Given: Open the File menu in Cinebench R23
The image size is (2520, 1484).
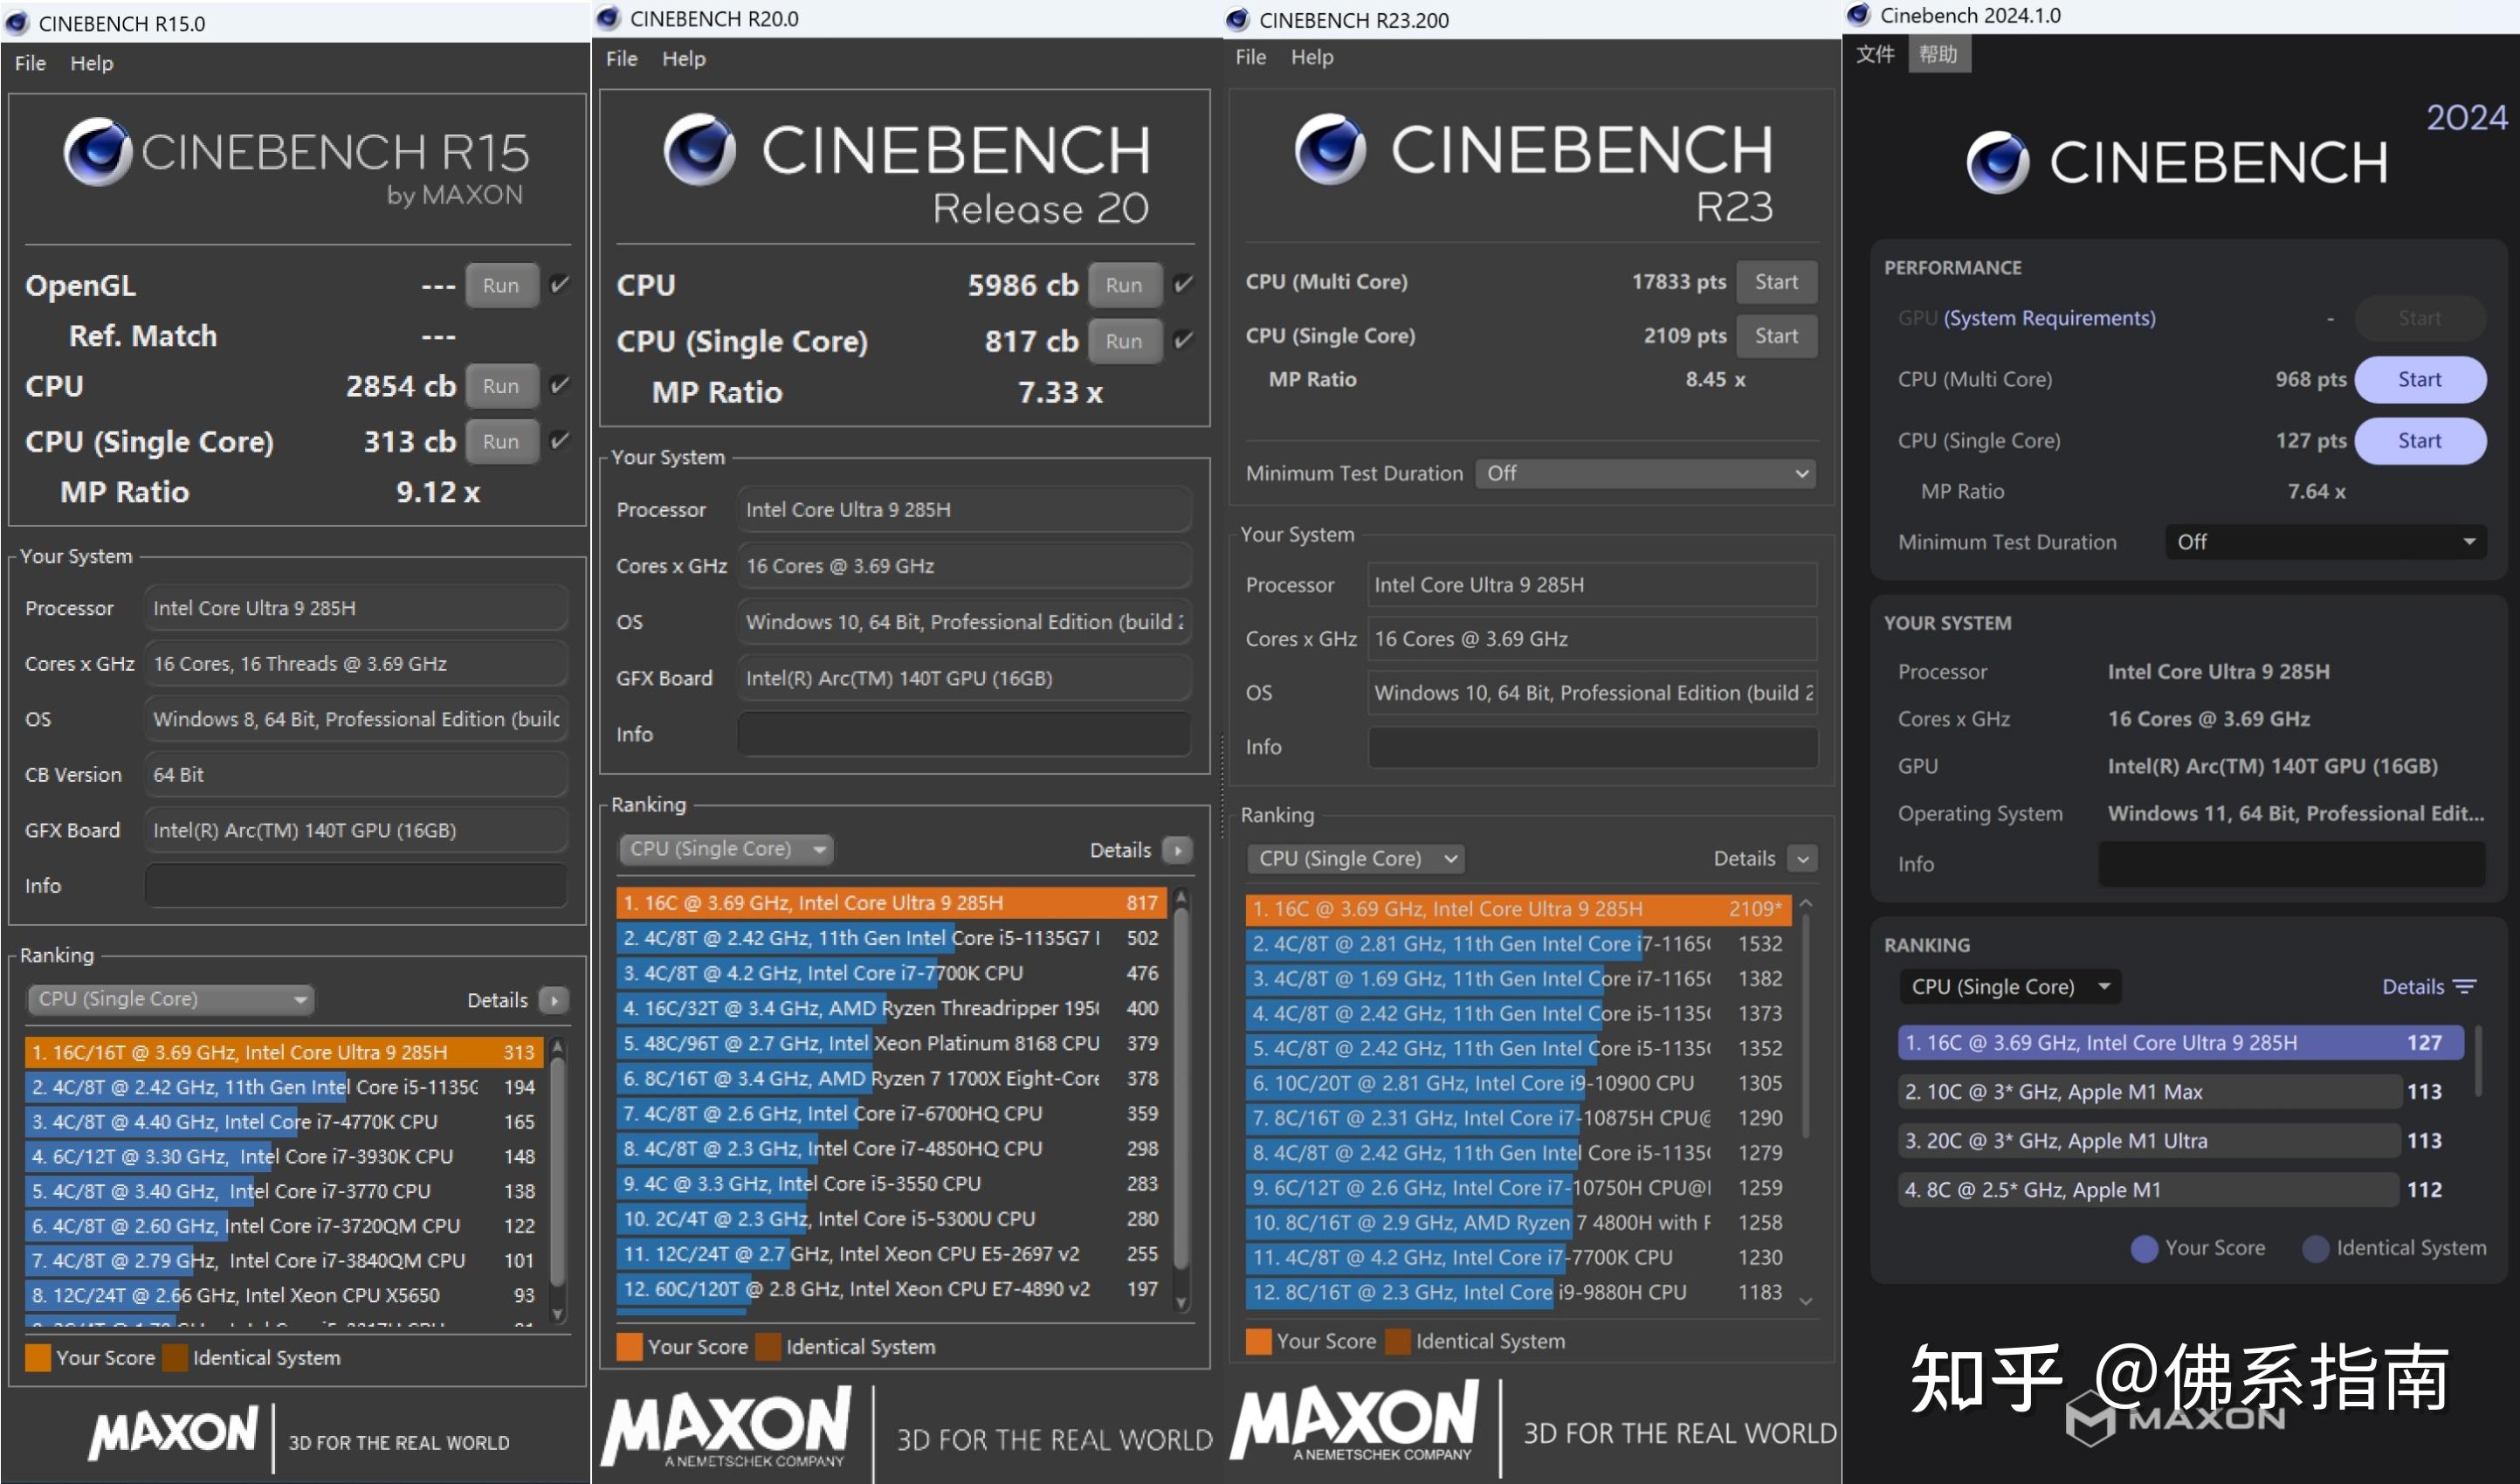Looking at the screenshot, I should tap(1251, 57).
